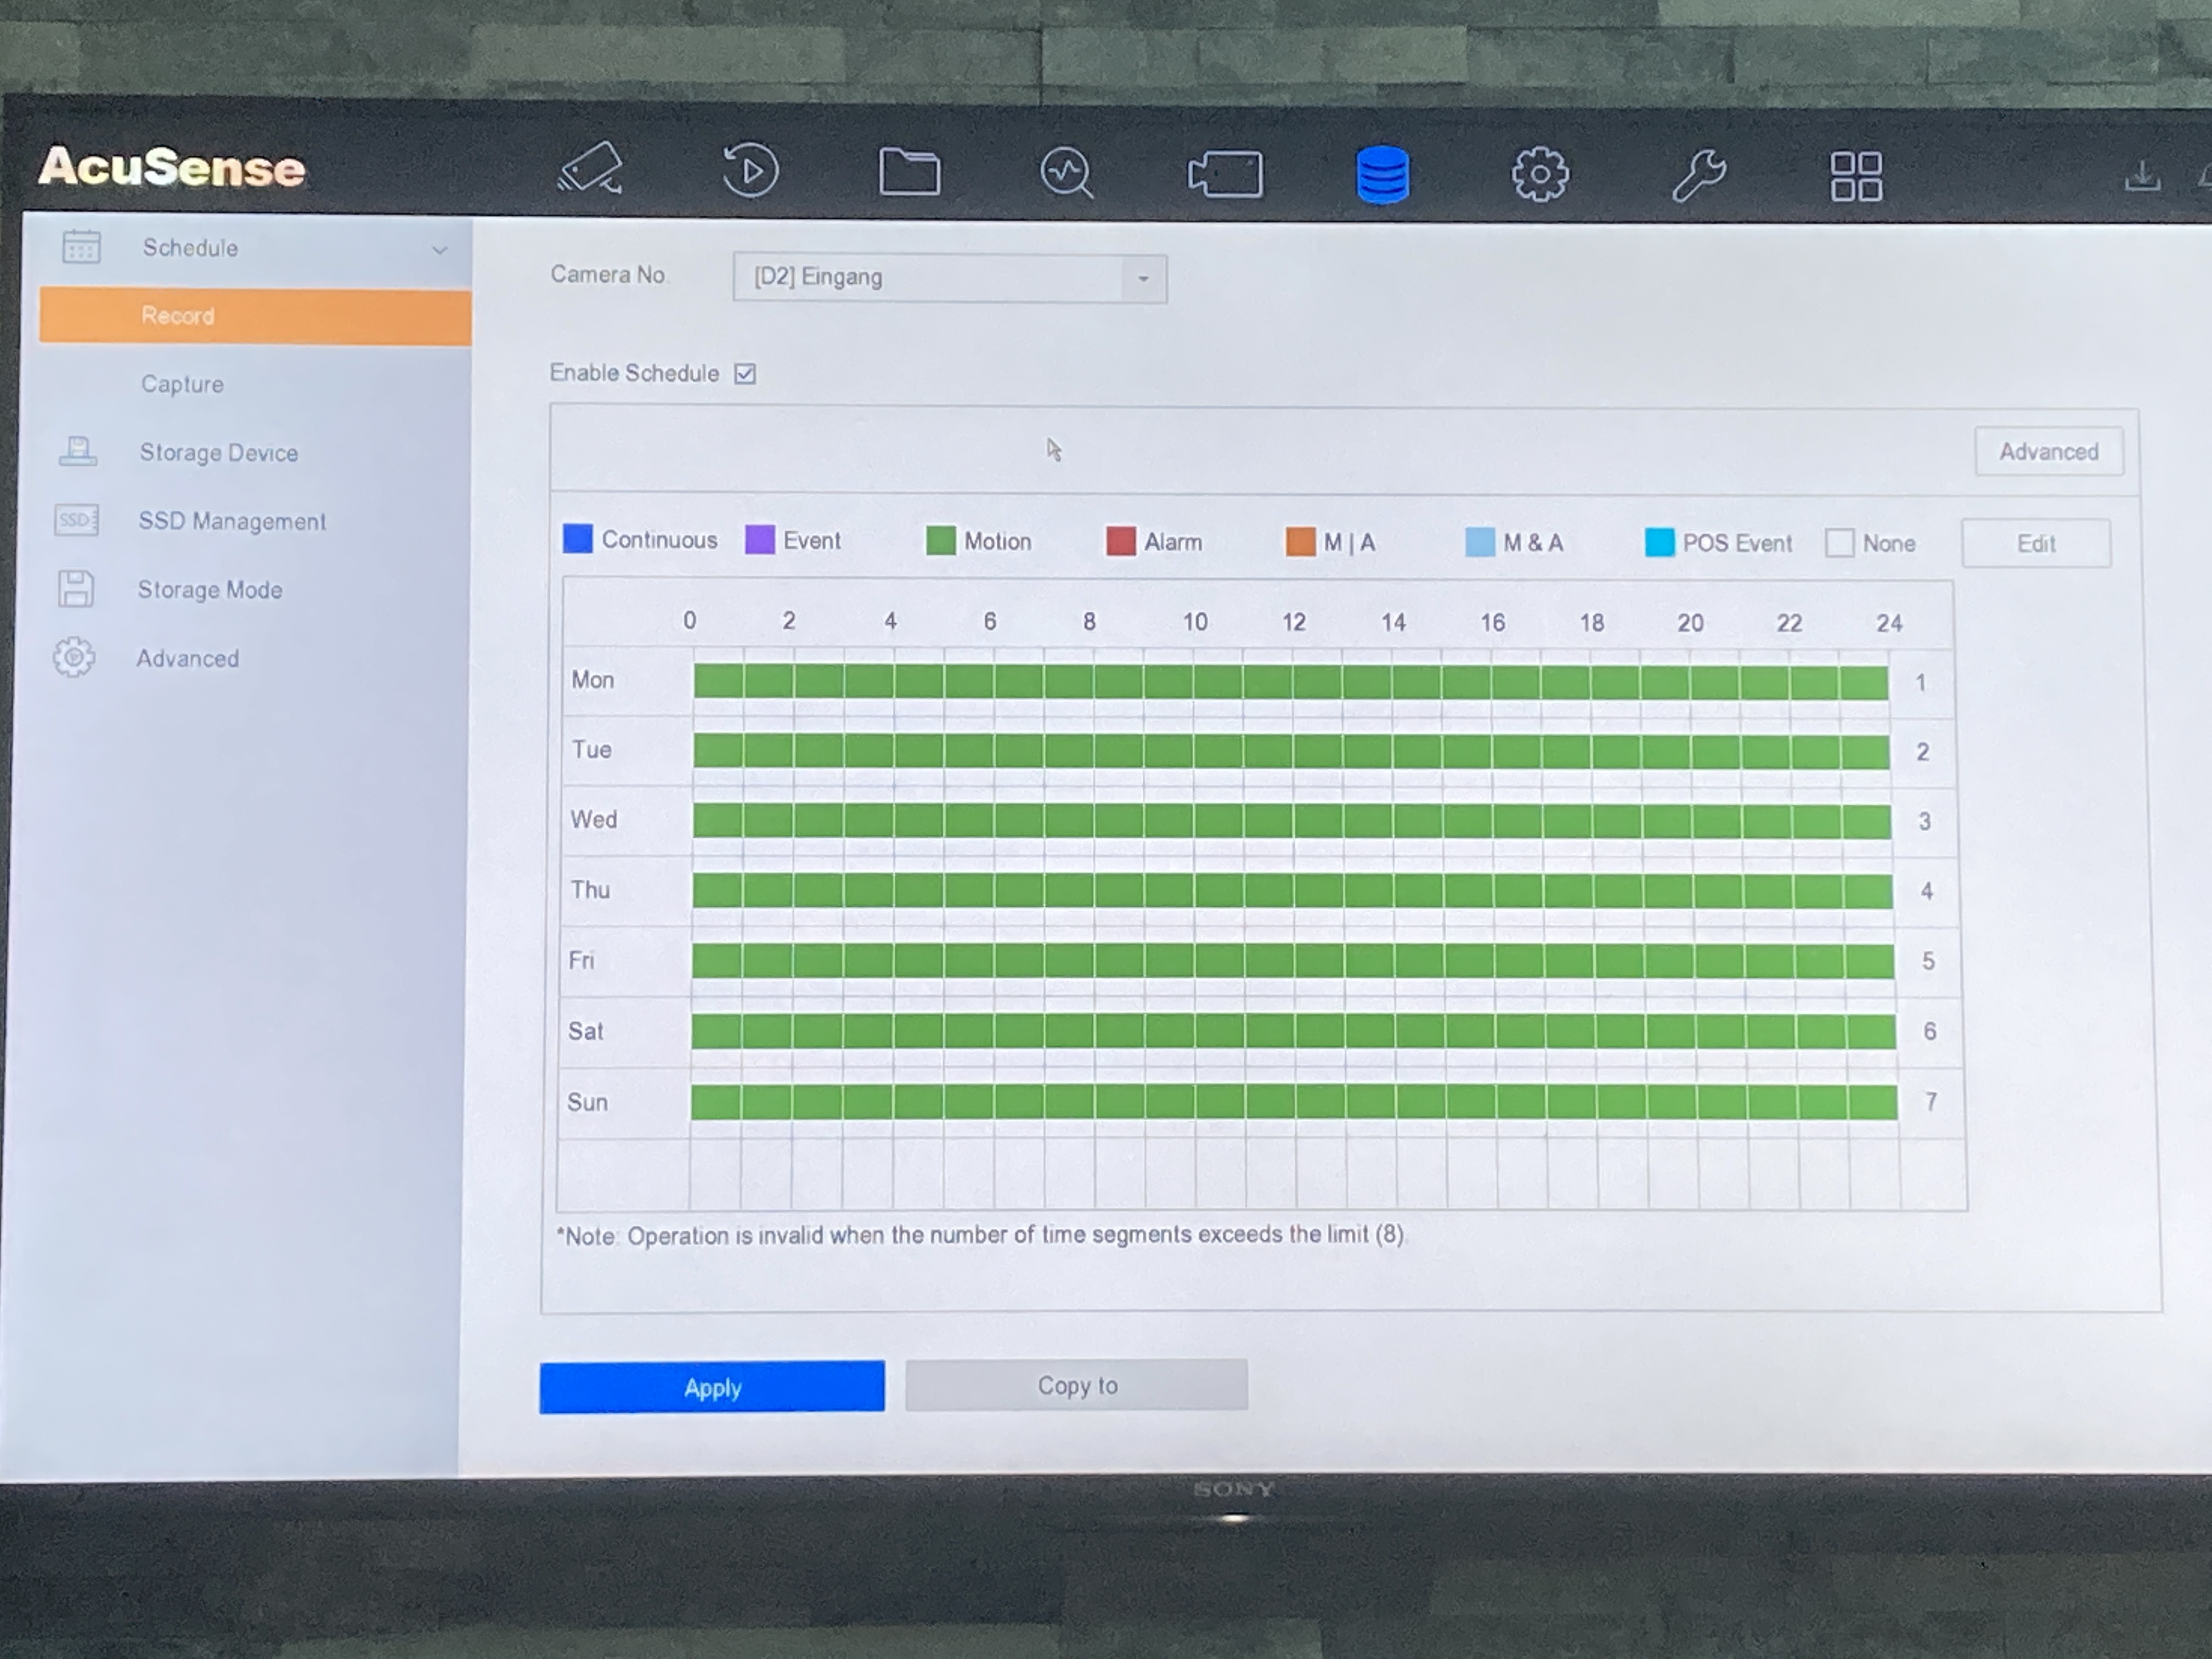Open the camera management icon

(1225, 175)
